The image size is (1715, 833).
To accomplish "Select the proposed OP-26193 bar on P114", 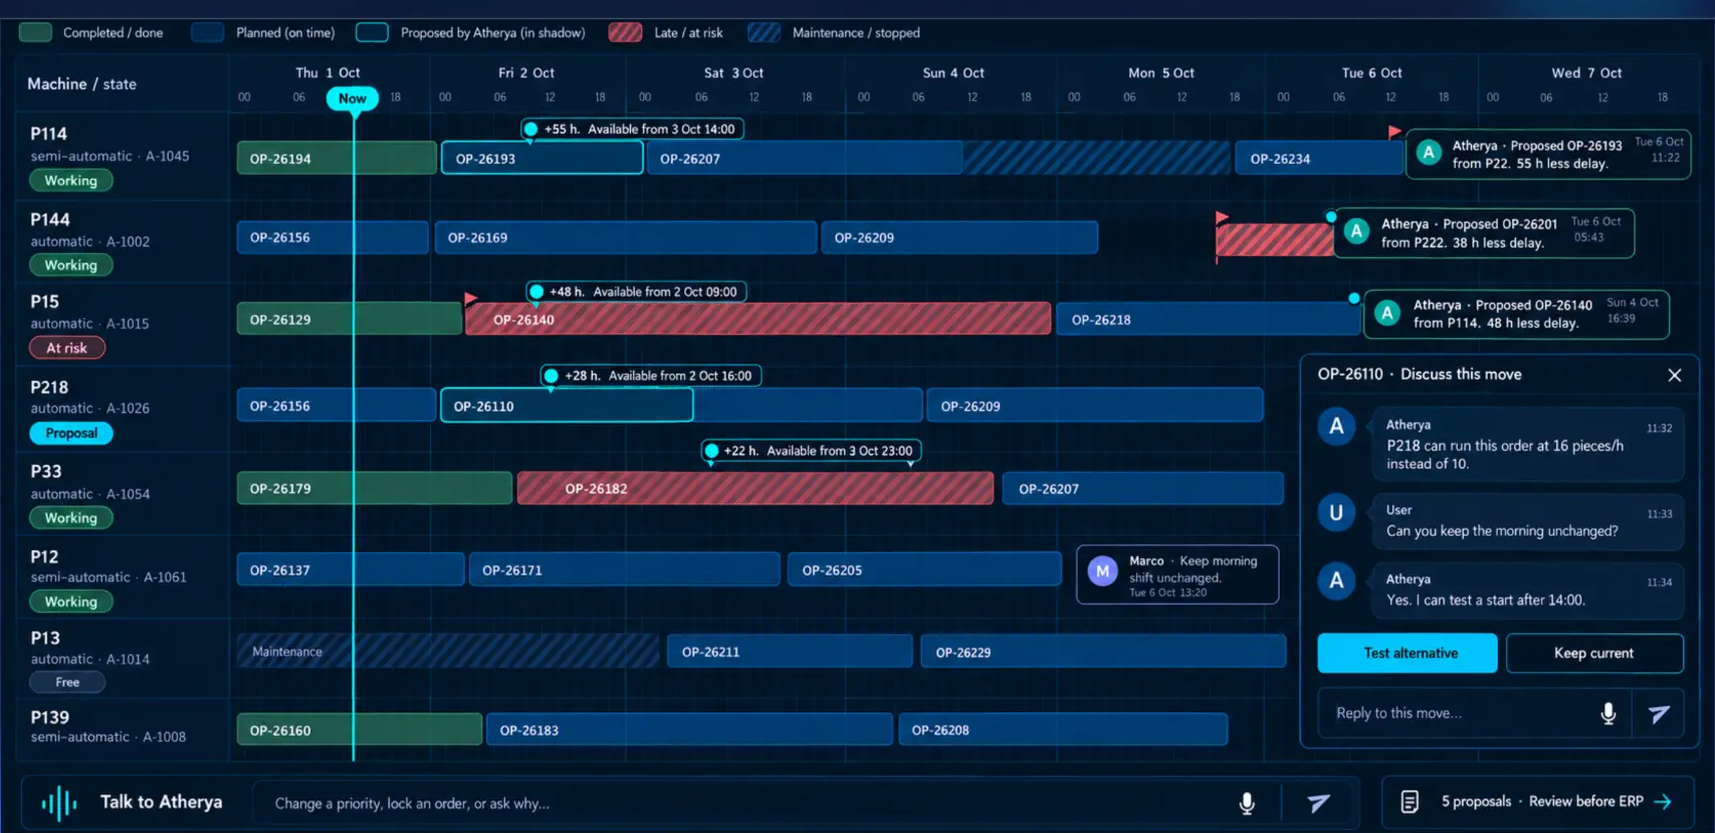I will click(542, 158).
